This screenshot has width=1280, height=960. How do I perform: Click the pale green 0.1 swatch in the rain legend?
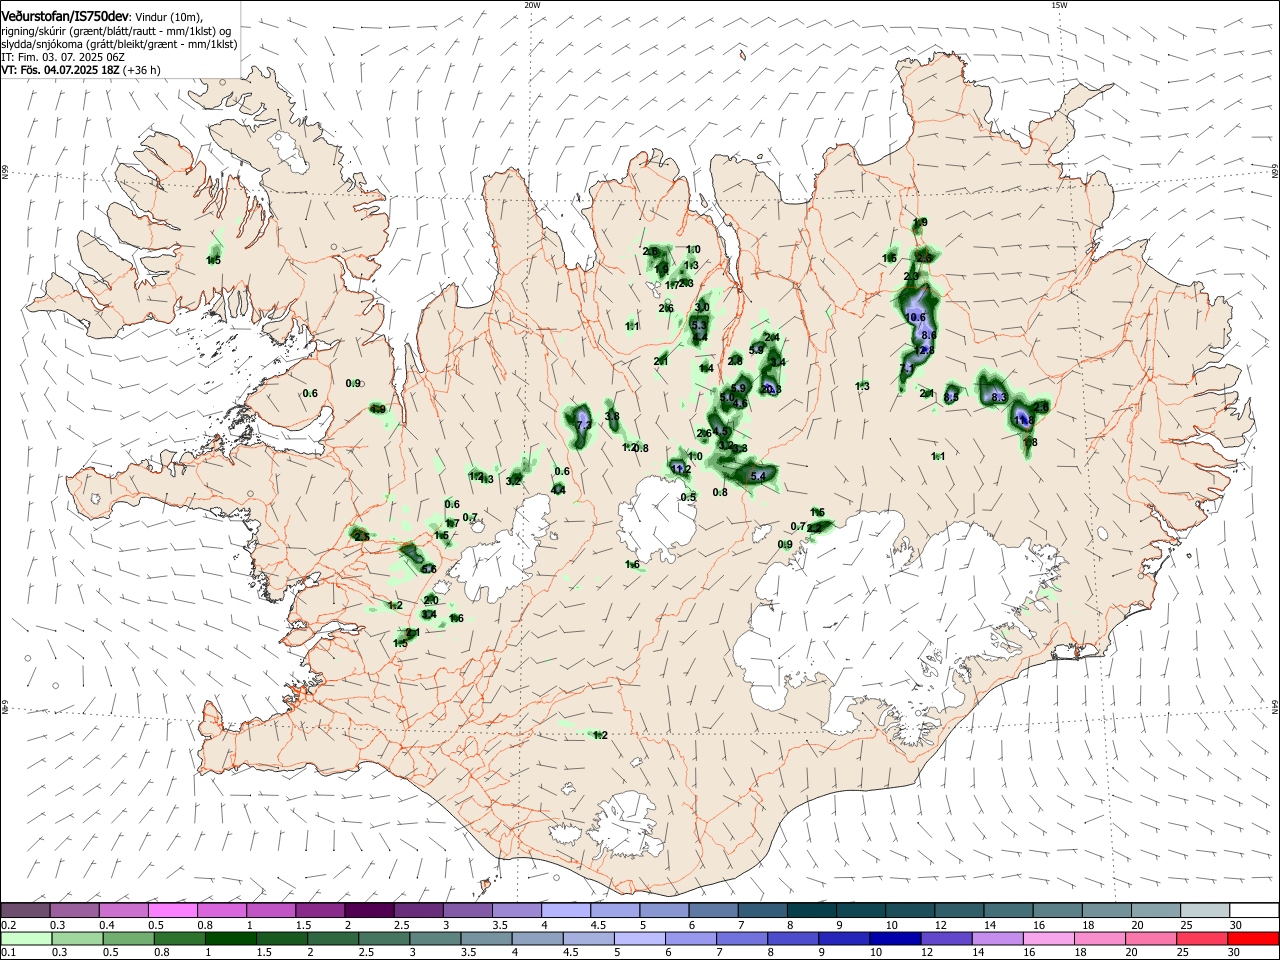click(x=26, y=939)
